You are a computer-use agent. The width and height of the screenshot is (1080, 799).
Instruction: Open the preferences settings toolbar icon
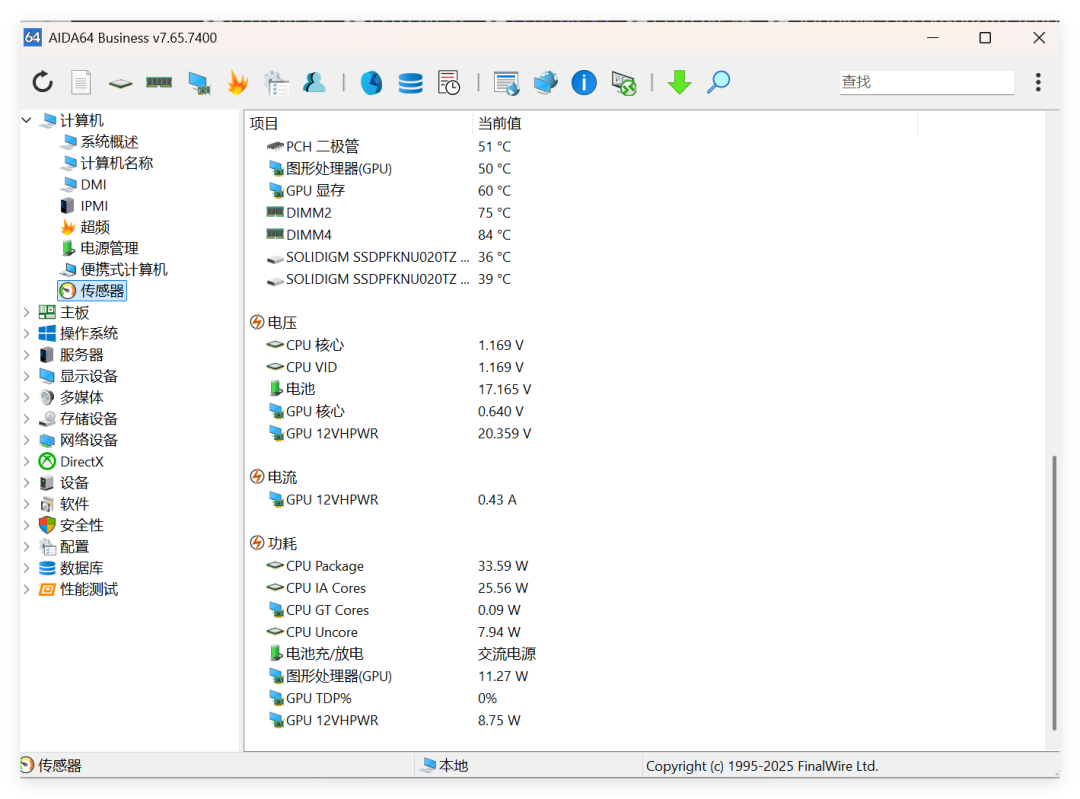coord(276,83)
